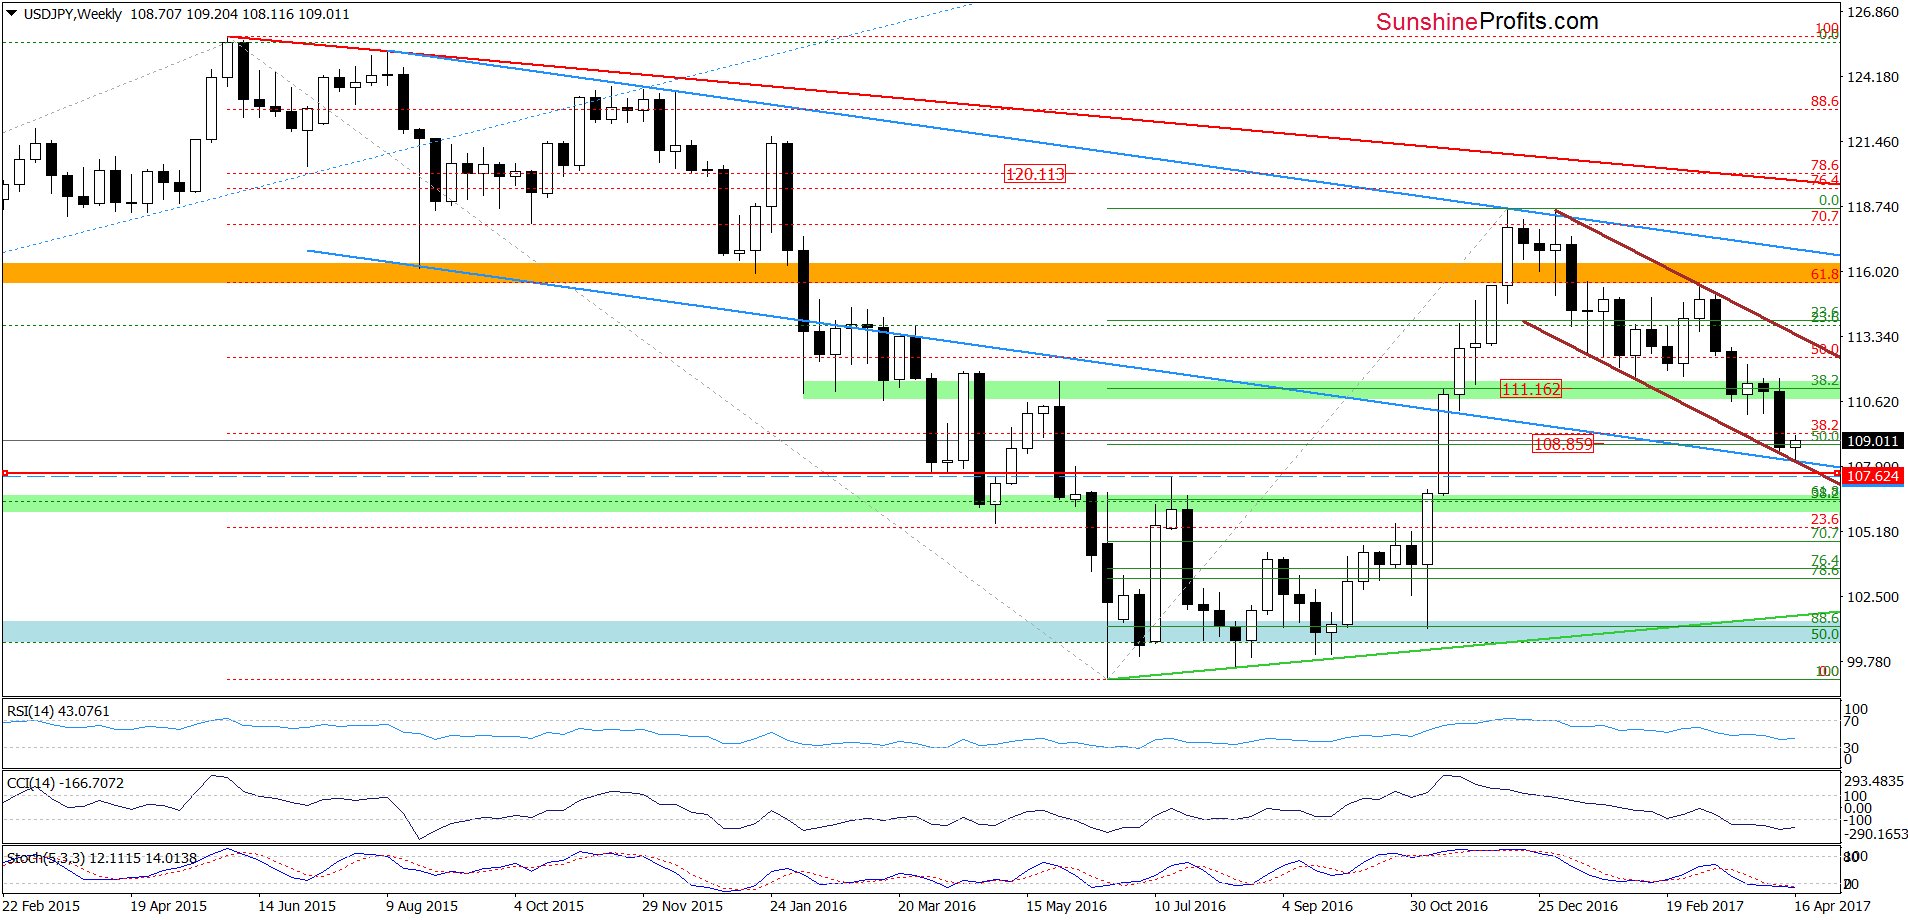The image size is (1908, 920).
Task: Select the boxed 120.113 price label
Action: point(1035,174)
